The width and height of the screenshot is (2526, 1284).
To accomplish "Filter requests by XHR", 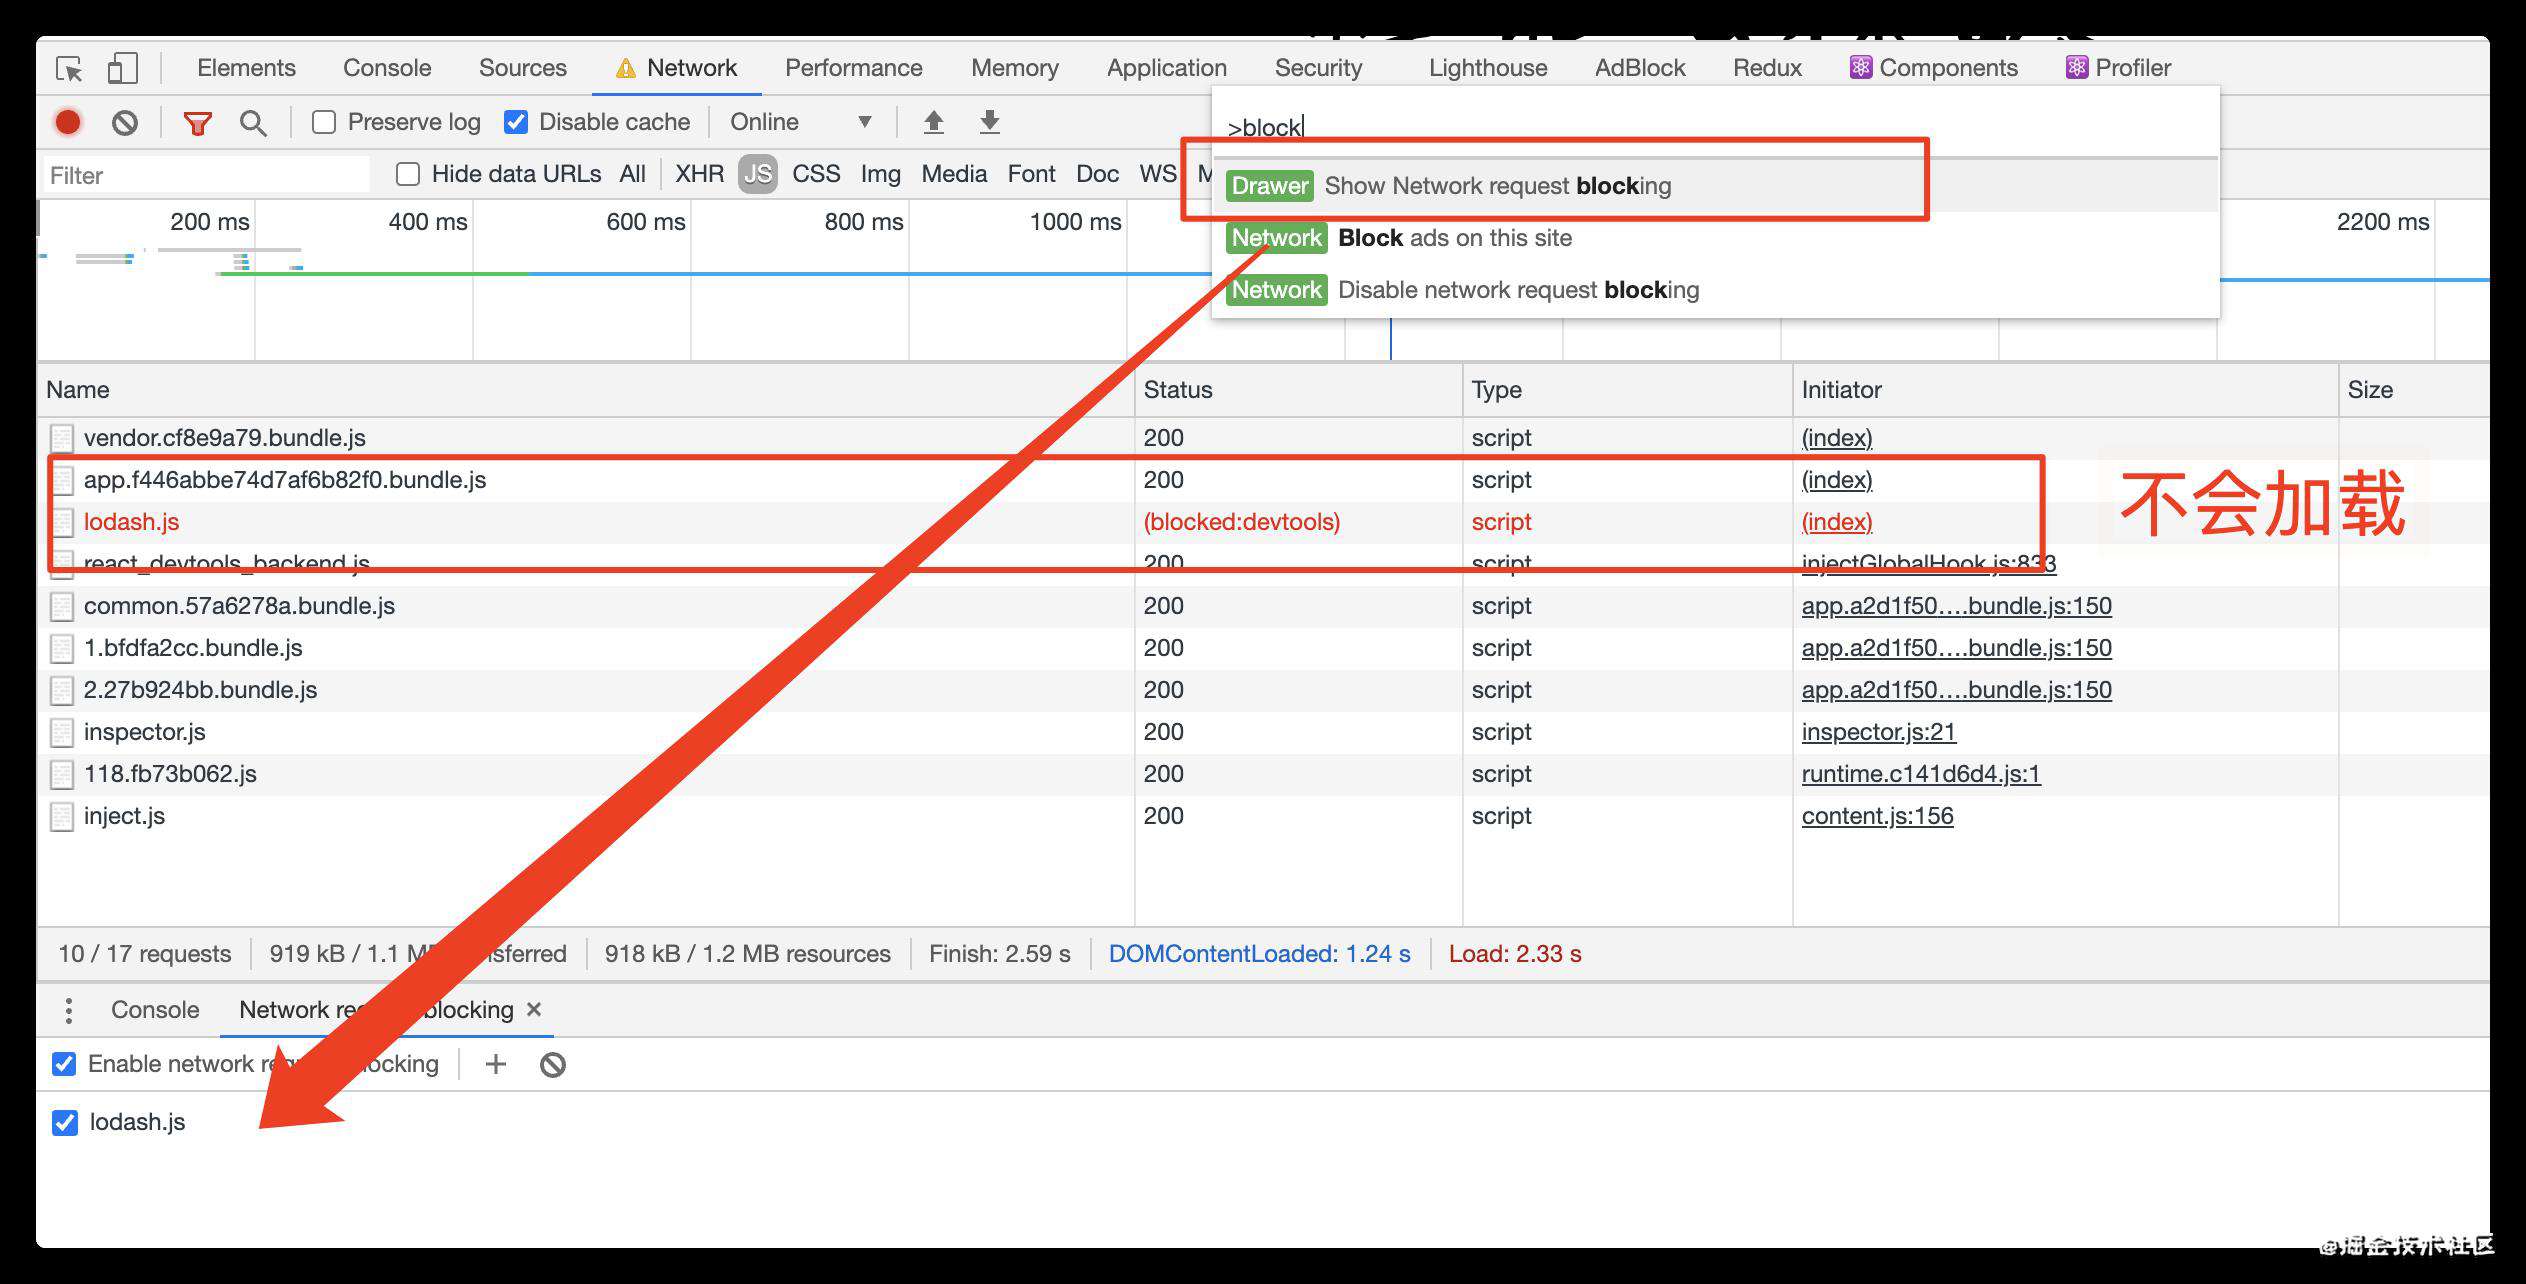I will [699, 174].
